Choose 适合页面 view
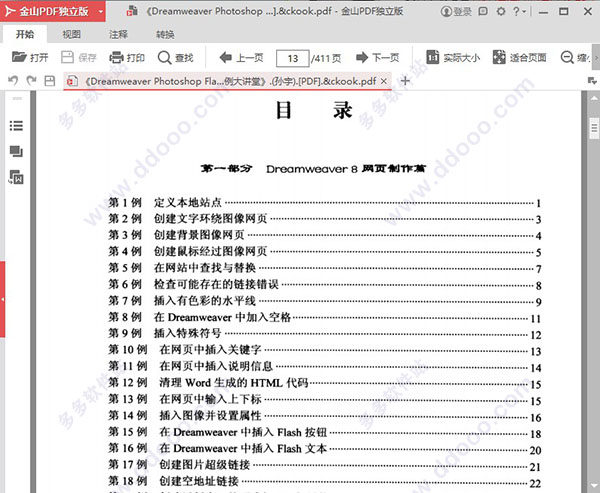This screenshot has width=600, height=493. pos(519,57)
